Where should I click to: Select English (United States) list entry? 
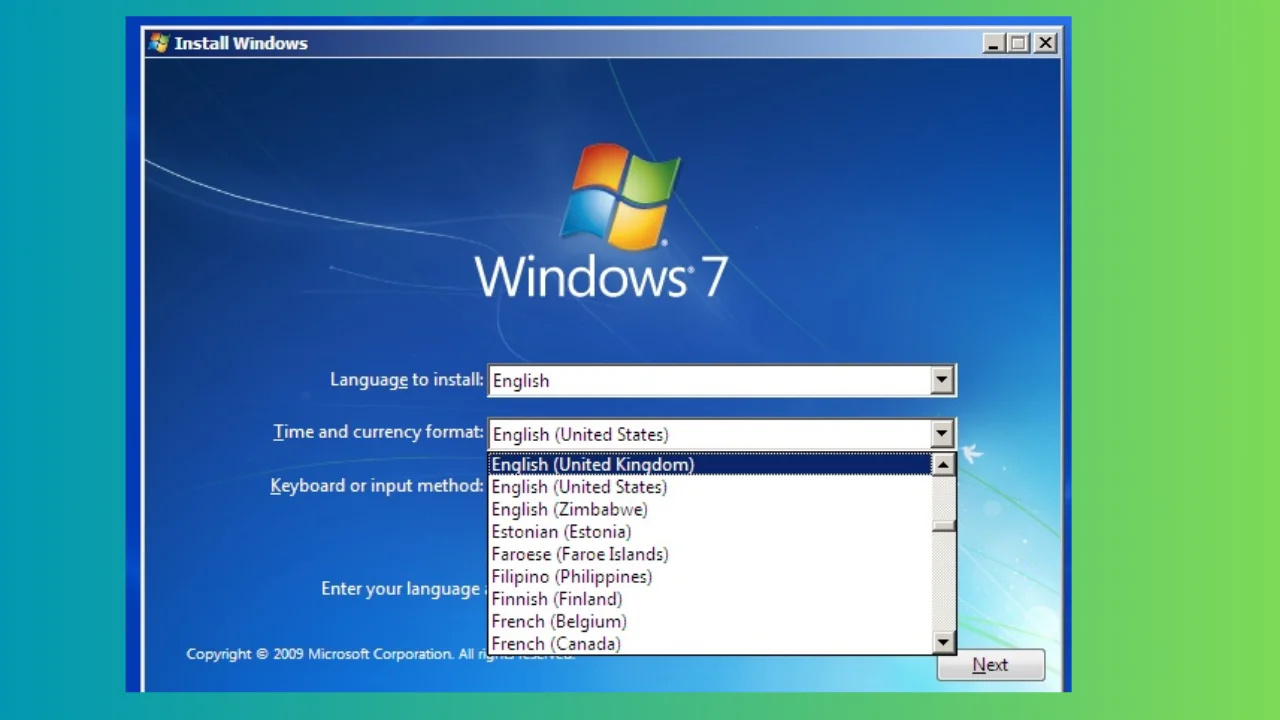point(710,487)
